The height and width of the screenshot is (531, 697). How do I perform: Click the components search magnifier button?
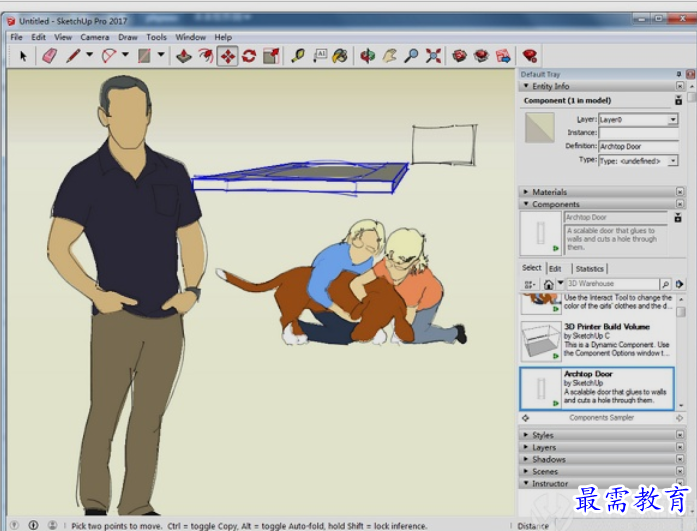665,284
